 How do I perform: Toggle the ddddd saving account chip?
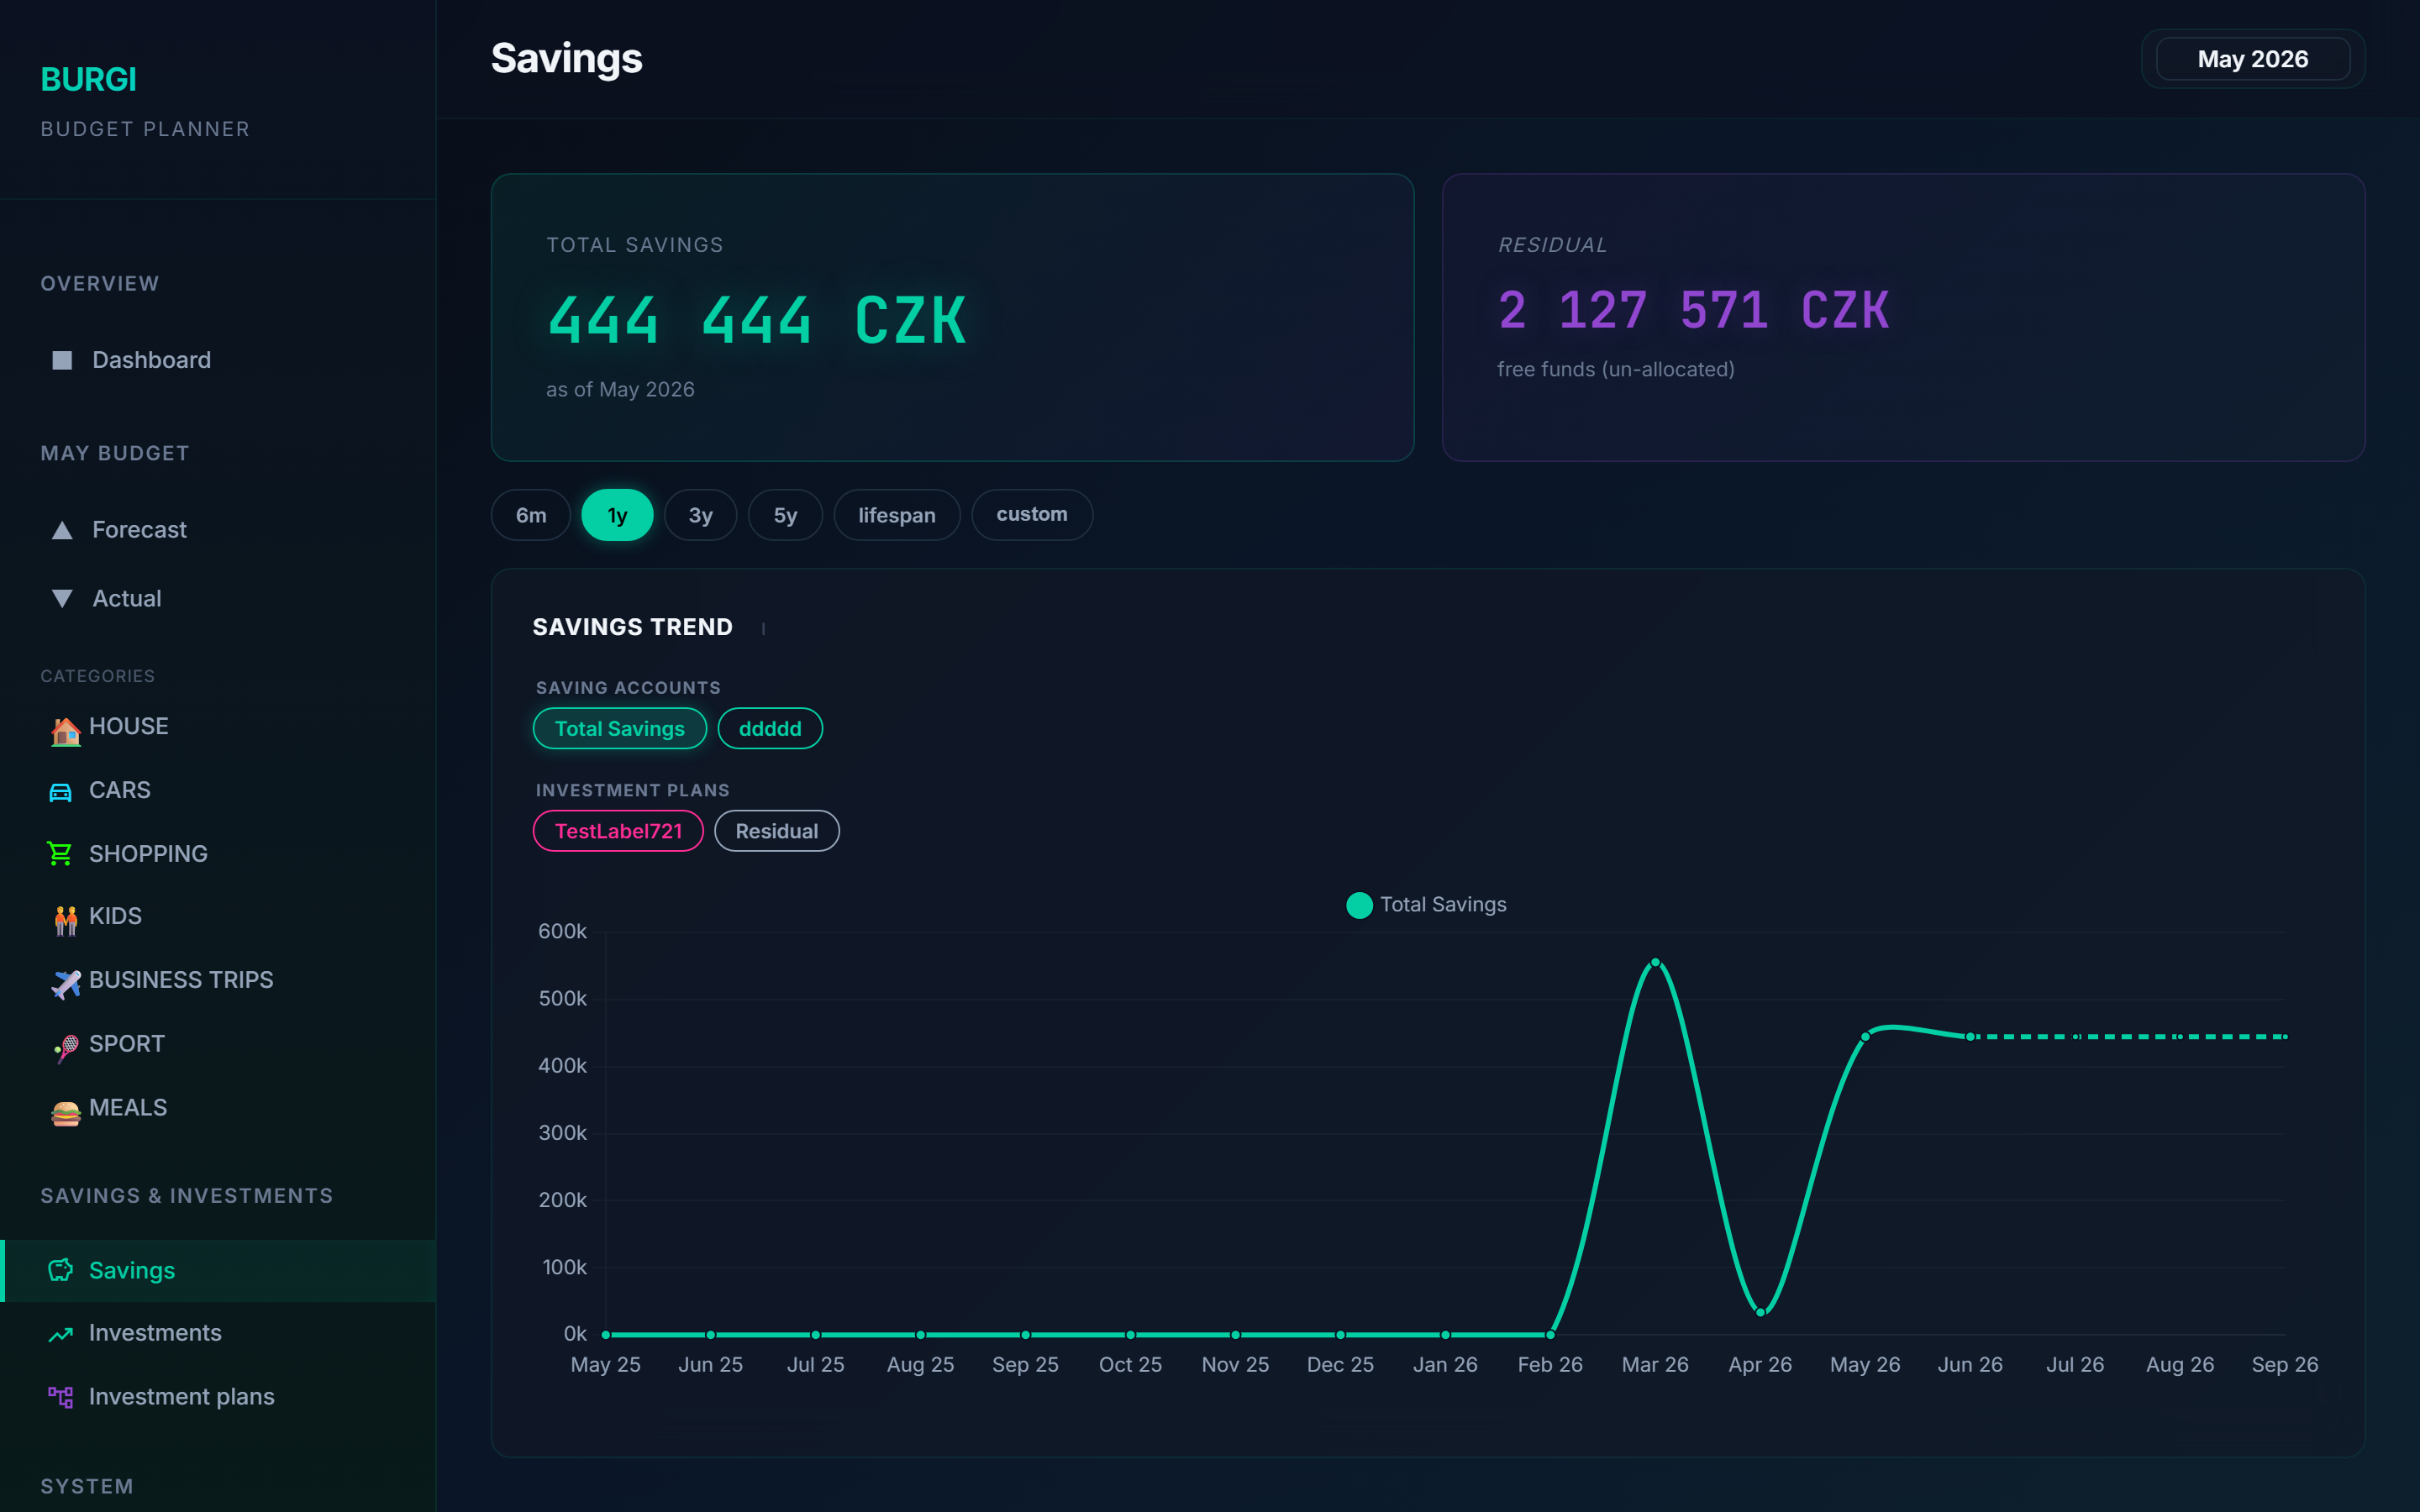pyautogui.click(x=770, y=729)
